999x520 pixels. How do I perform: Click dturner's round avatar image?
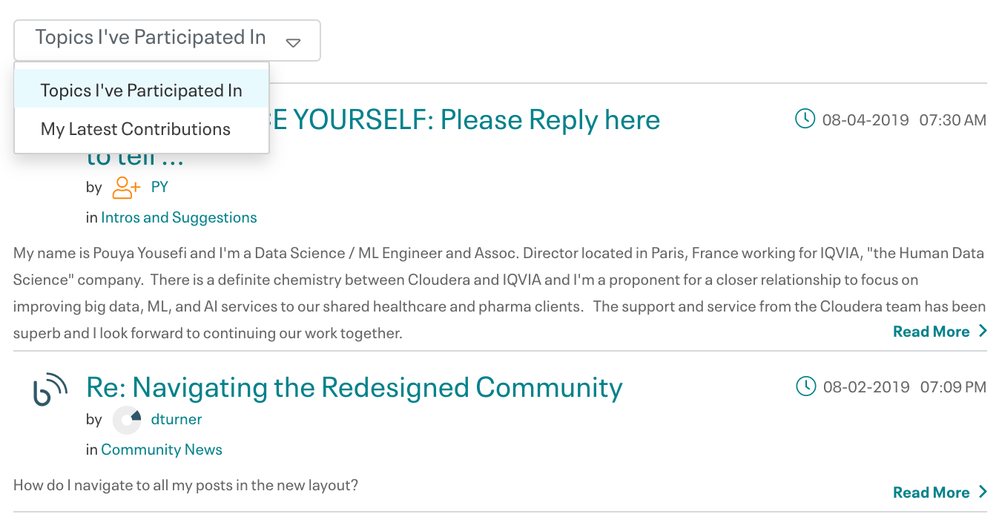point(127,420)
